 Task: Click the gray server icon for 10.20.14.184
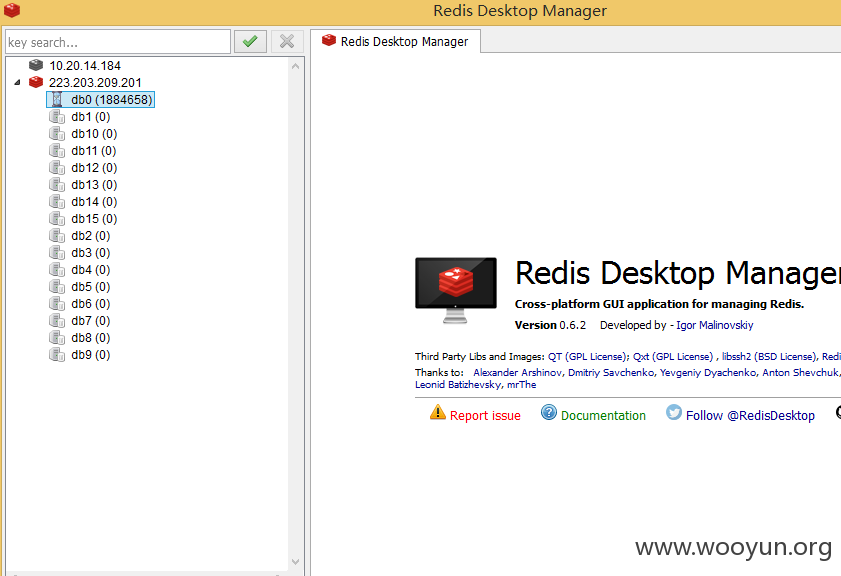[36, 65]
